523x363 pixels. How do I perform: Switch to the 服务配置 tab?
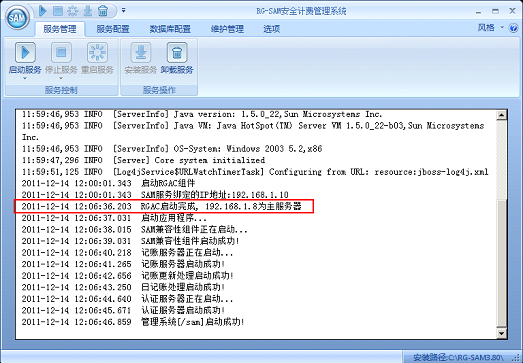(113, 29)
